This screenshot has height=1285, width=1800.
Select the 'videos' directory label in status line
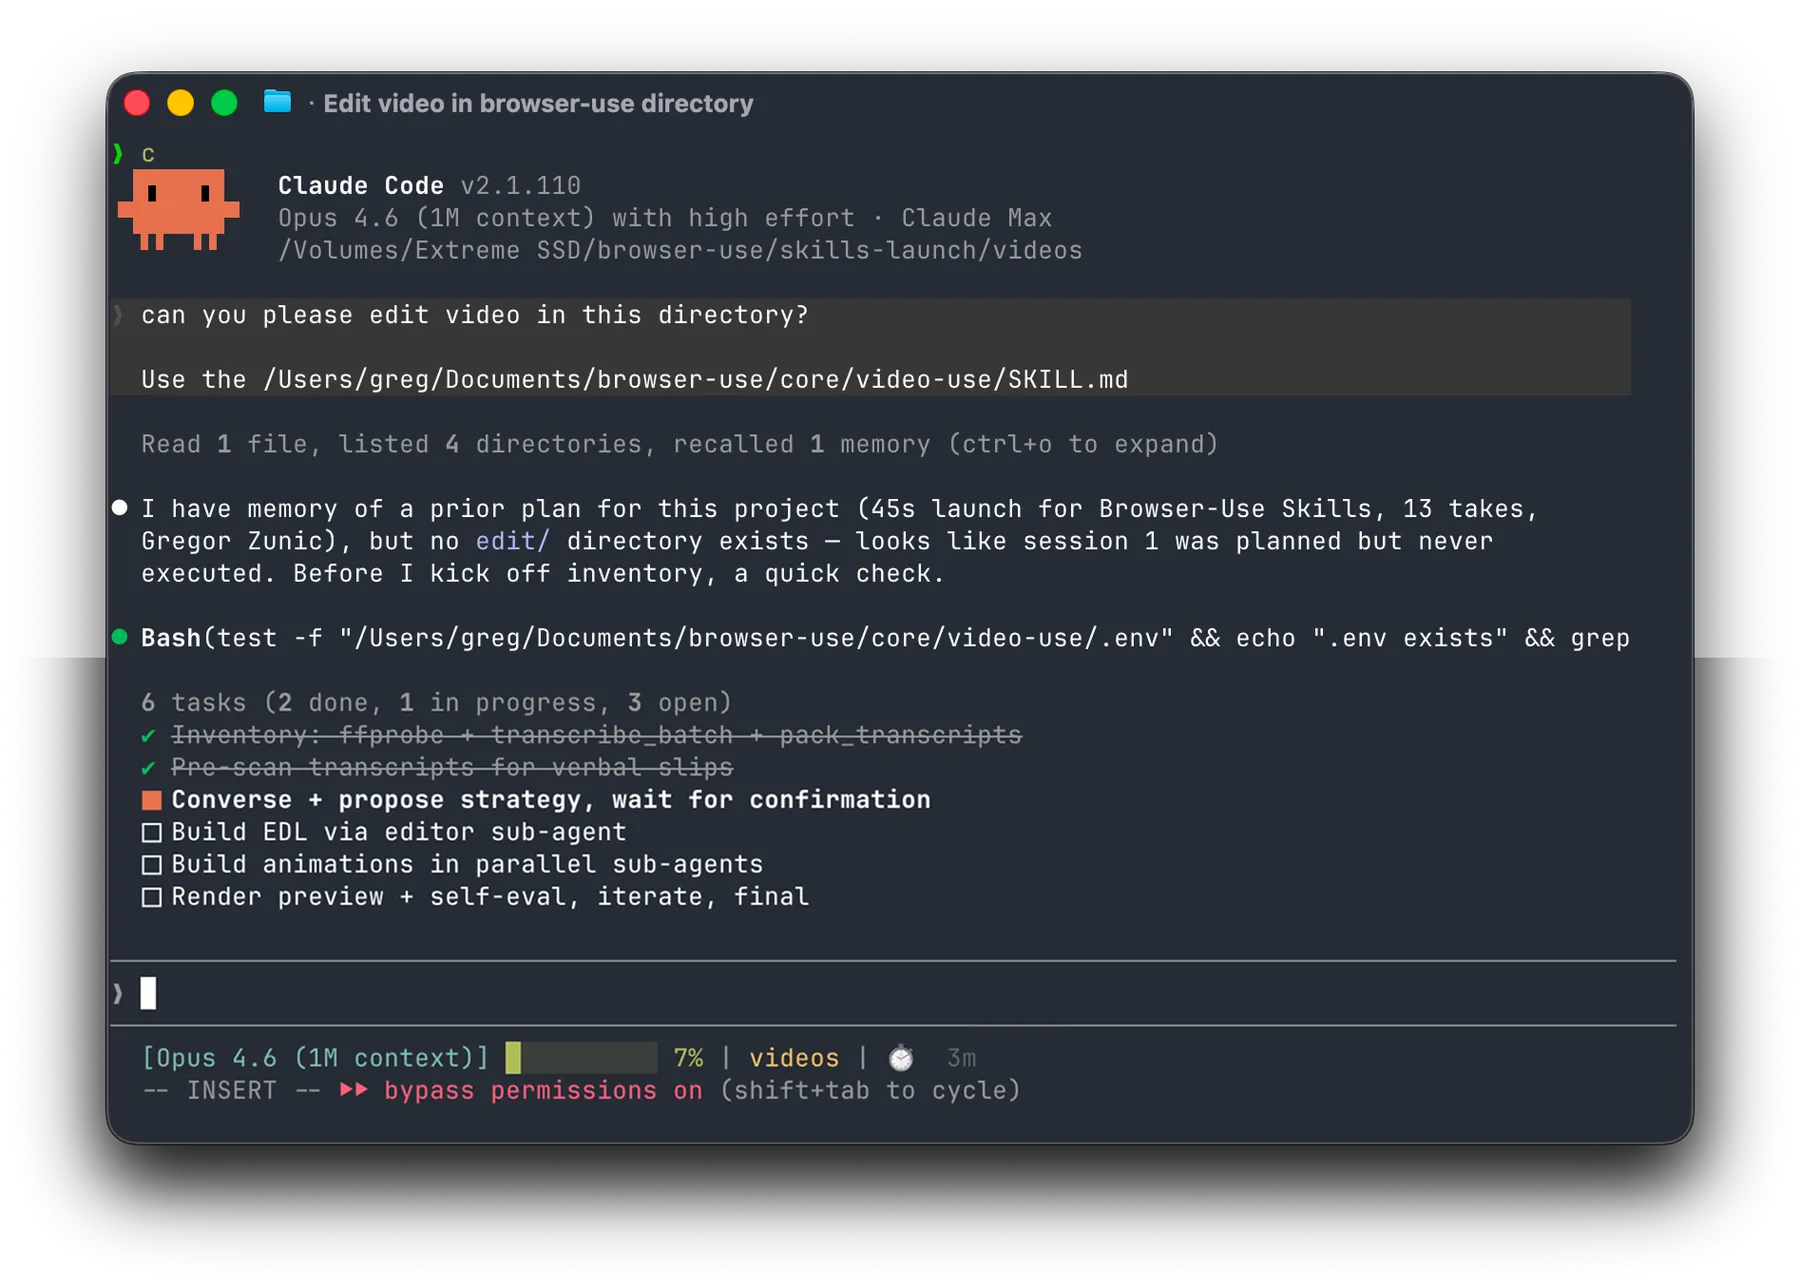click(x=794, y=1058)
